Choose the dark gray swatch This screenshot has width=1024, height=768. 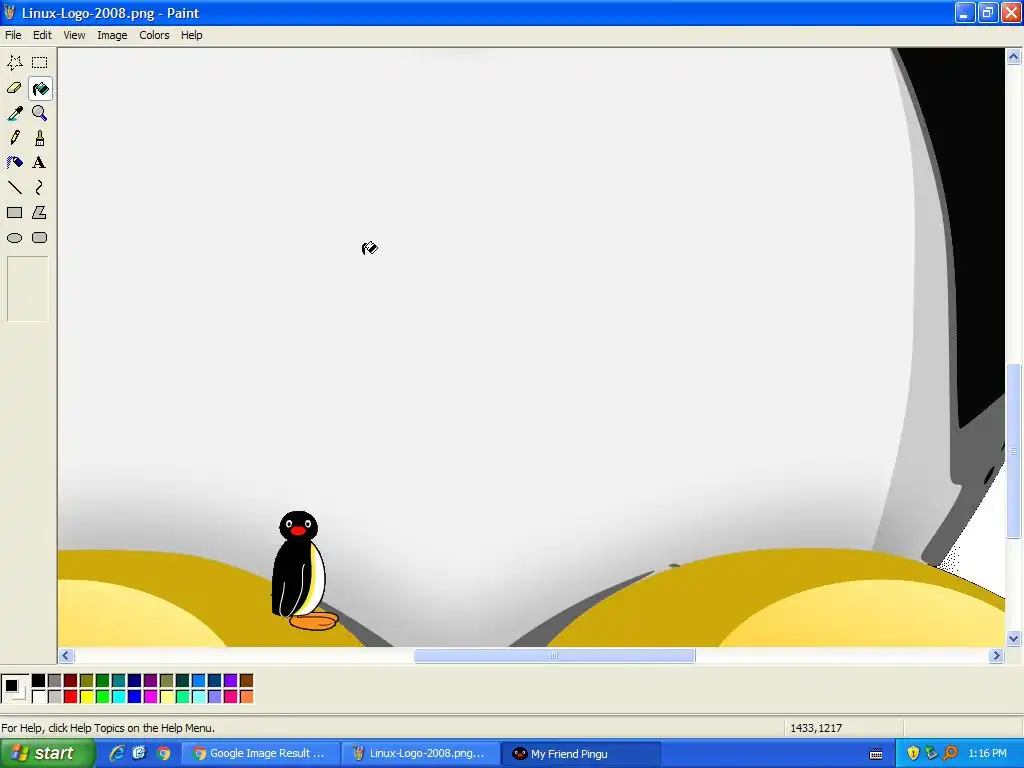coord(54,681)
